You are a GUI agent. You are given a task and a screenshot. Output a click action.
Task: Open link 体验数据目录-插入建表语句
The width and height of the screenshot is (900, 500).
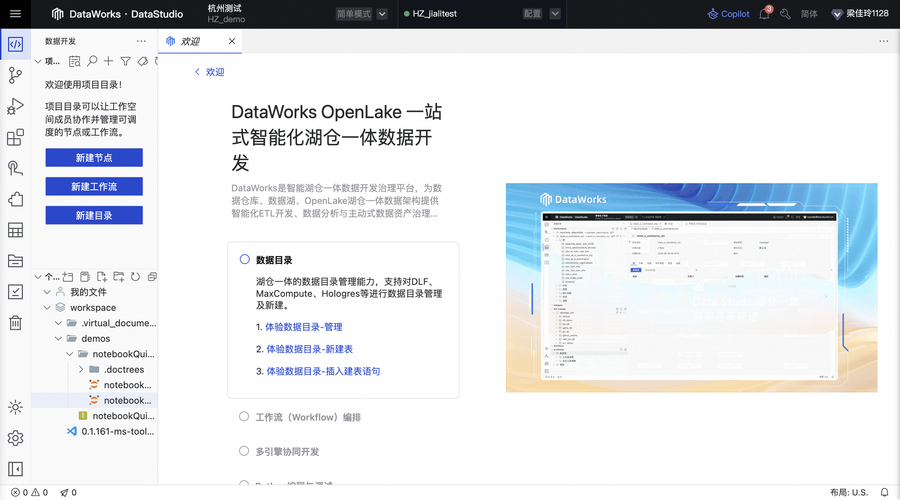click(x=323, y=371)
